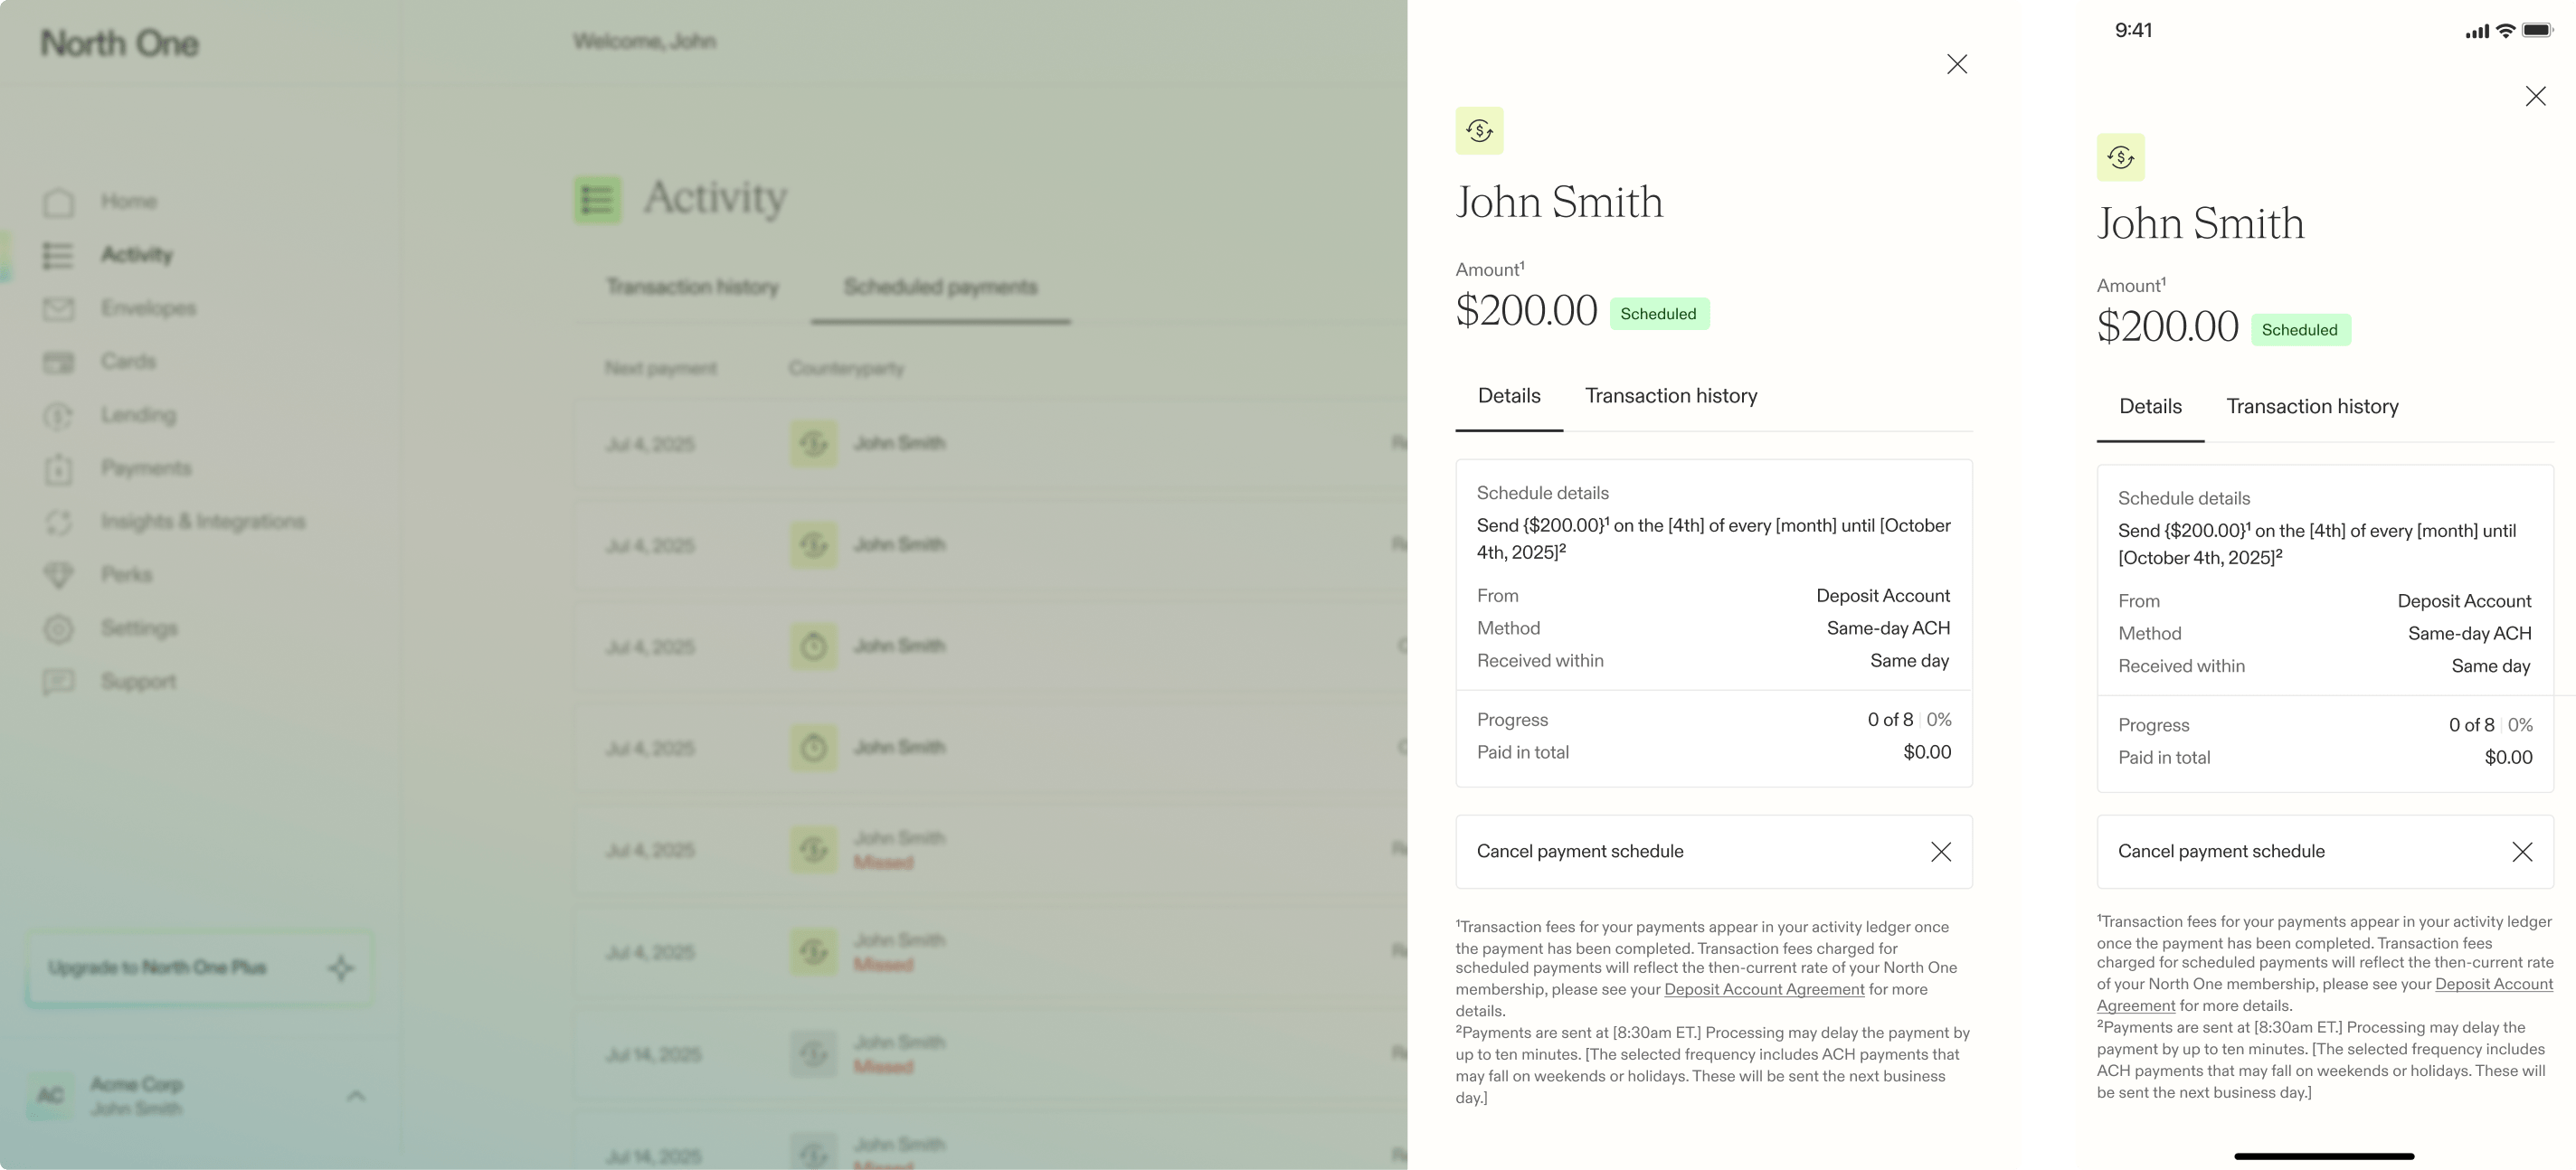The width and height of the screenshot is (2576, 1170).
Task: Open Deposit Account Agreement link in desktop panel
Action: pos(1764,990)
